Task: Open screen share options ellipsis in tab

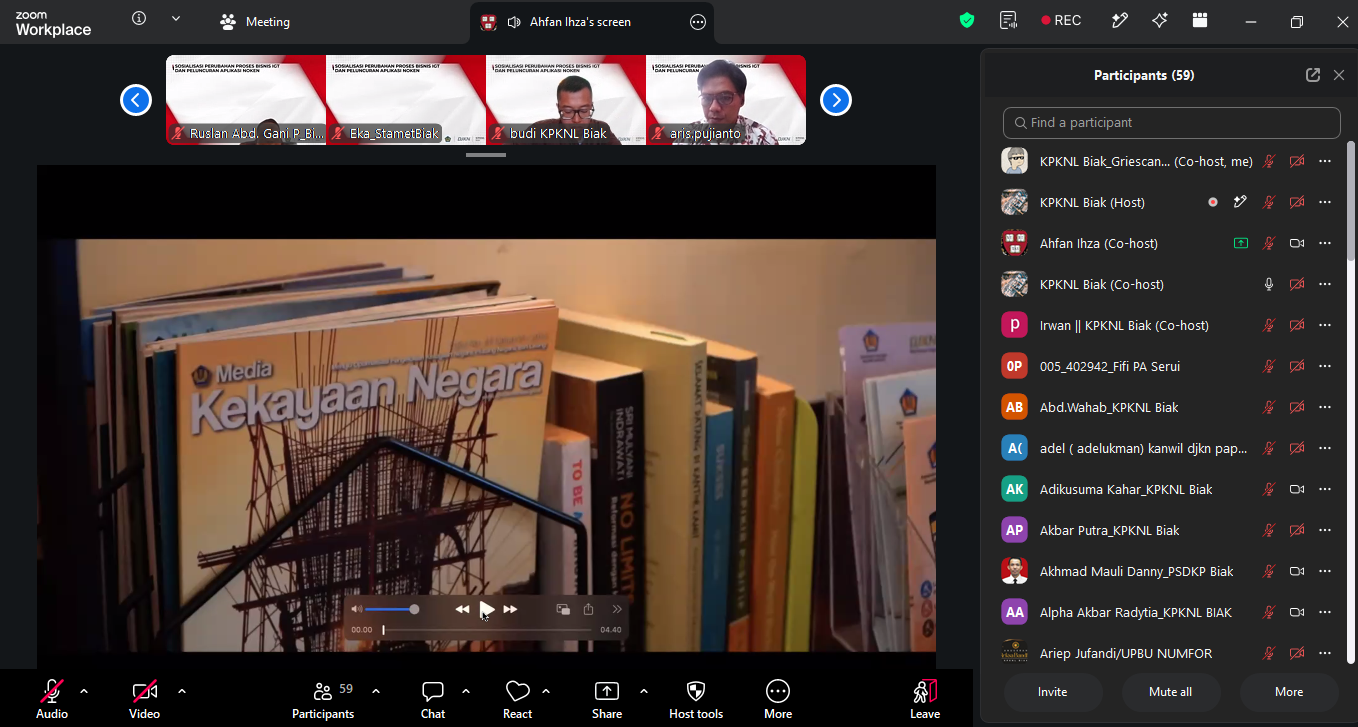Action: 698,22
